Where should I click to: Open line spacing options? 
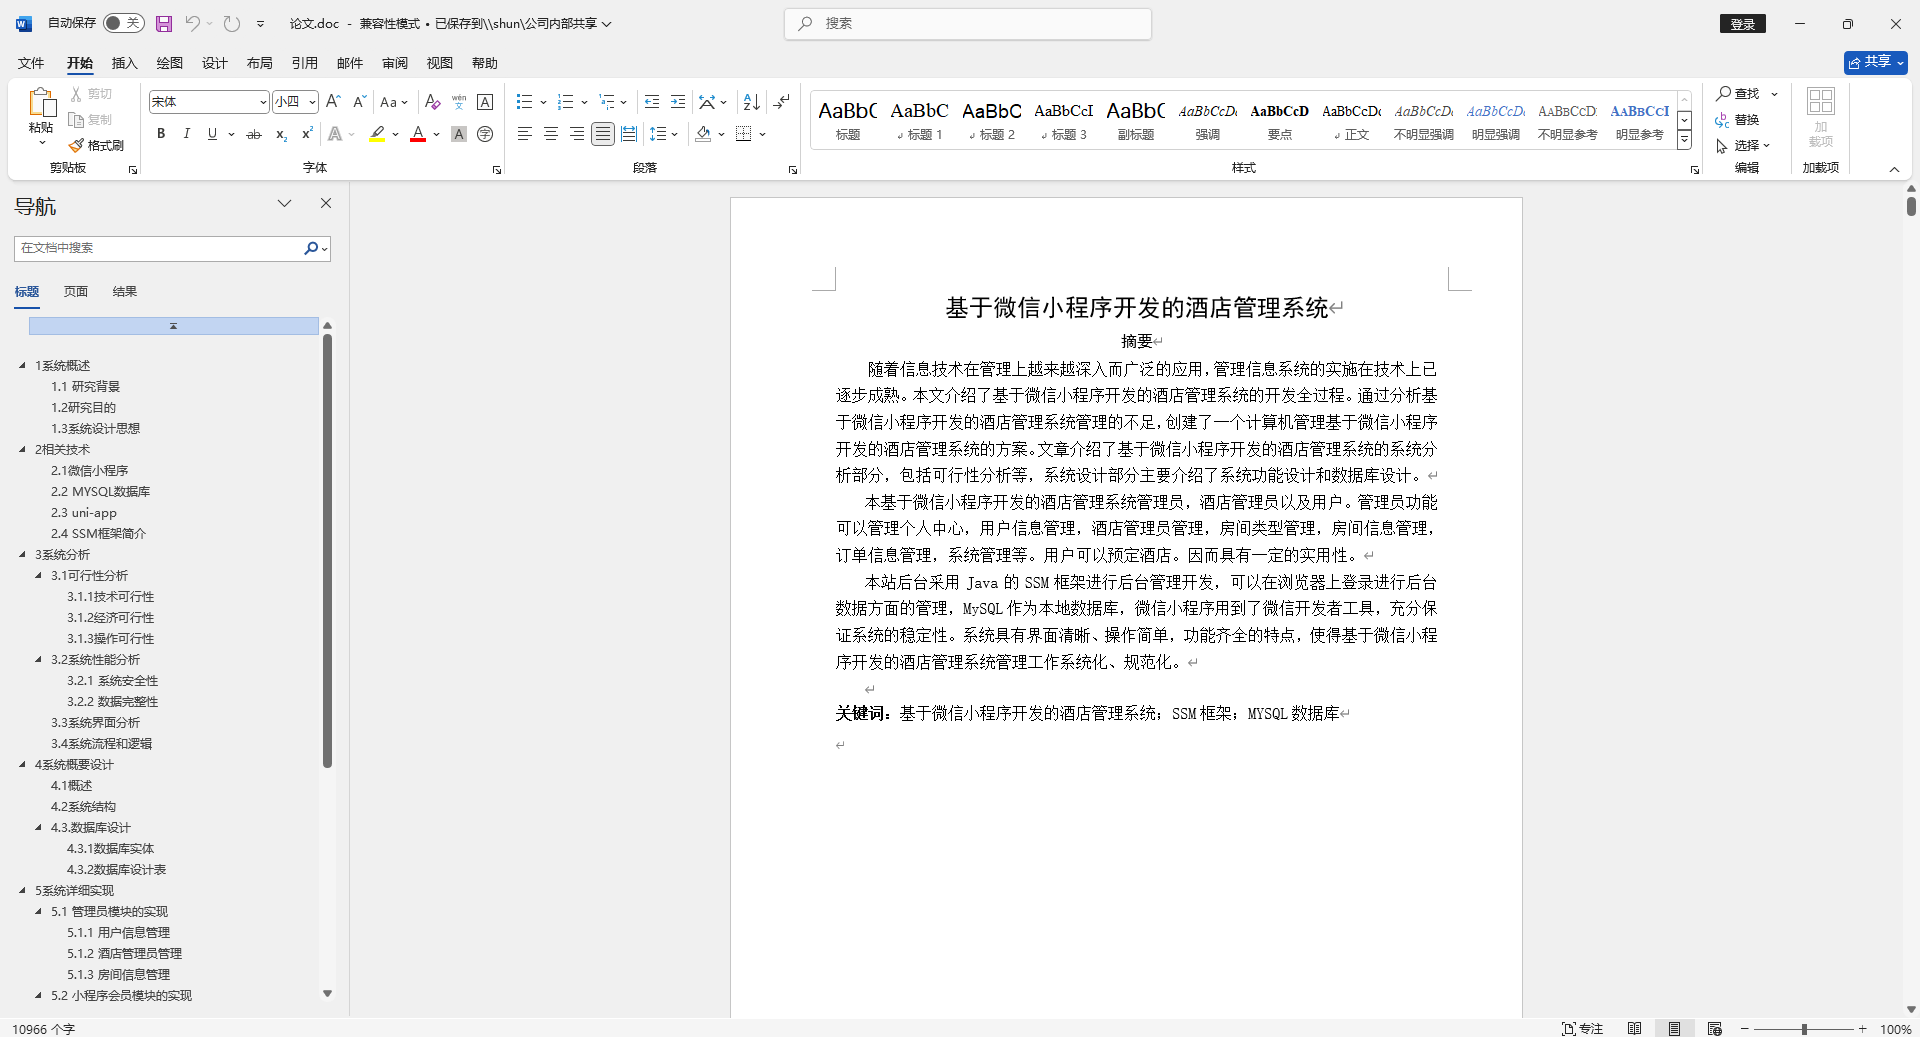click(663, 133)
